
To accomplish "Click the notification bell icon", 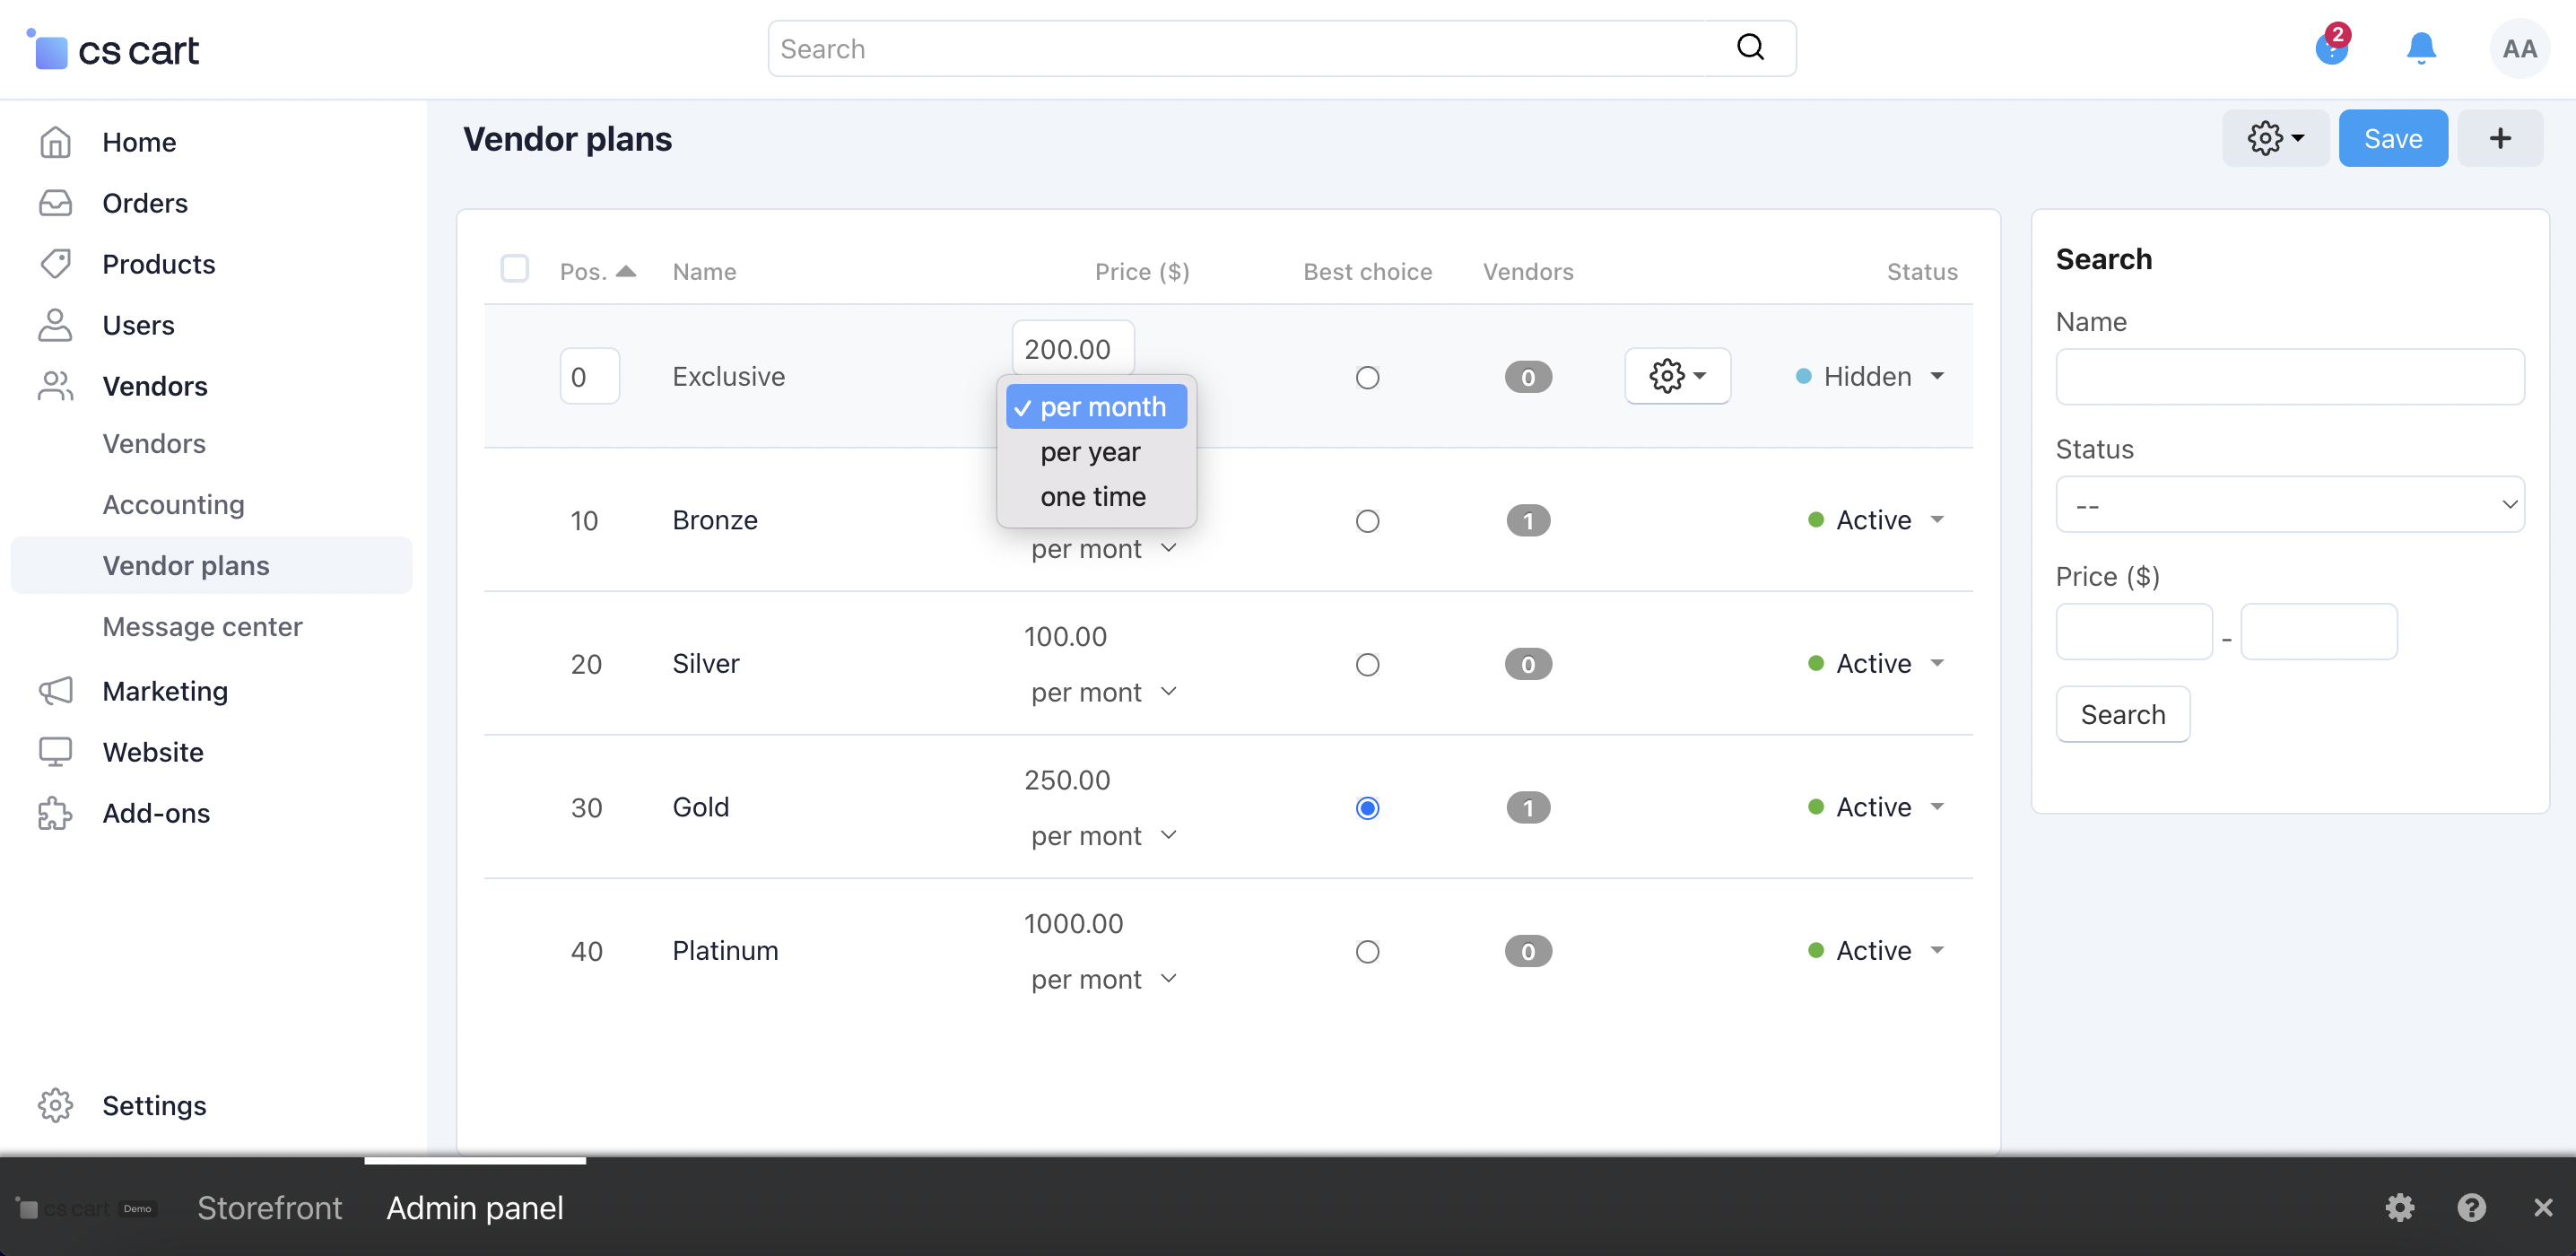I will pos(2420,47).
